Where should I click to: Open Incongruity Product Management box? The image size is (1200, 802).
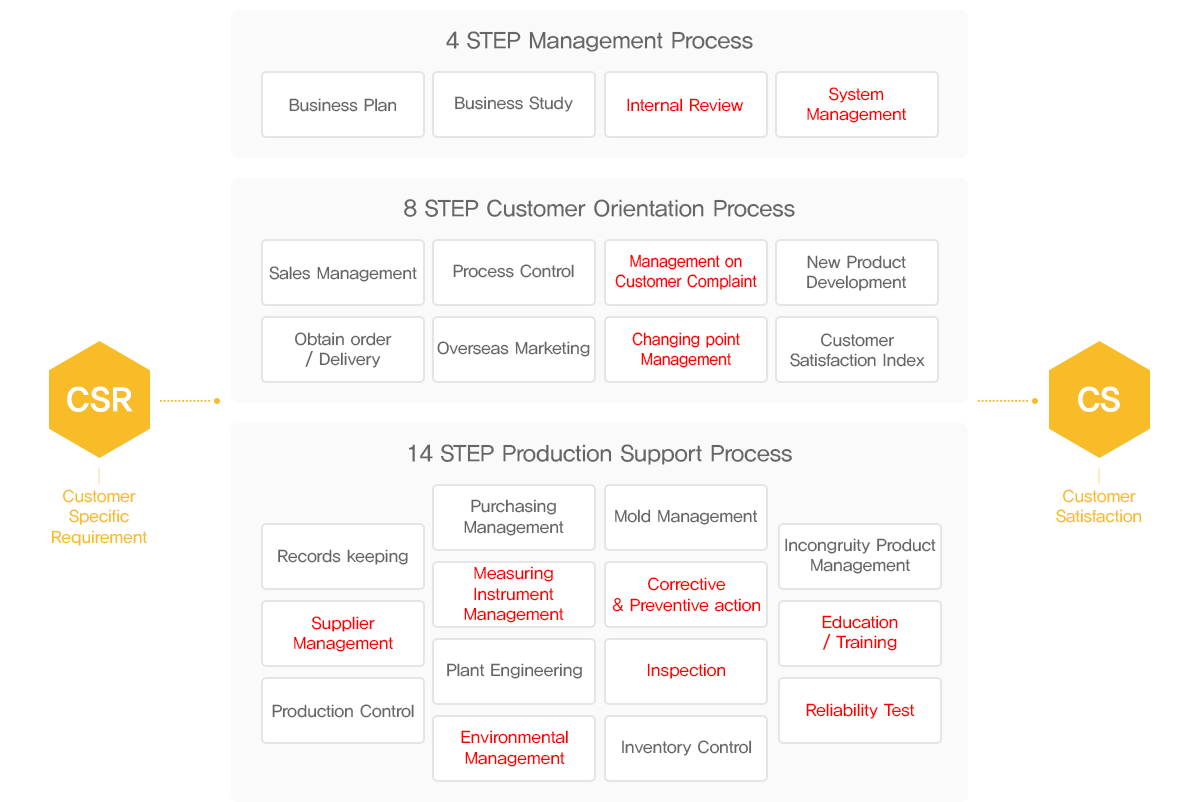pos(860,556)
